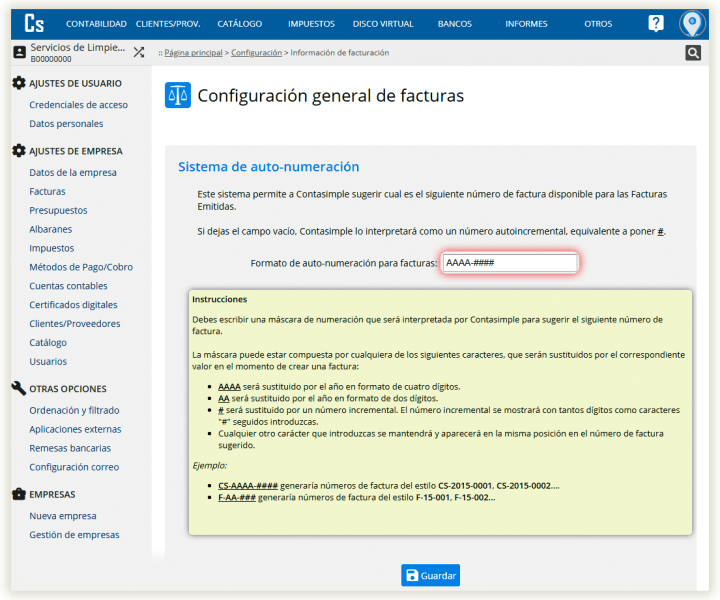This screenshot has width=720, height=600.
Task: Follow the Página principal breadcrumb link
Action: [193, 53]
